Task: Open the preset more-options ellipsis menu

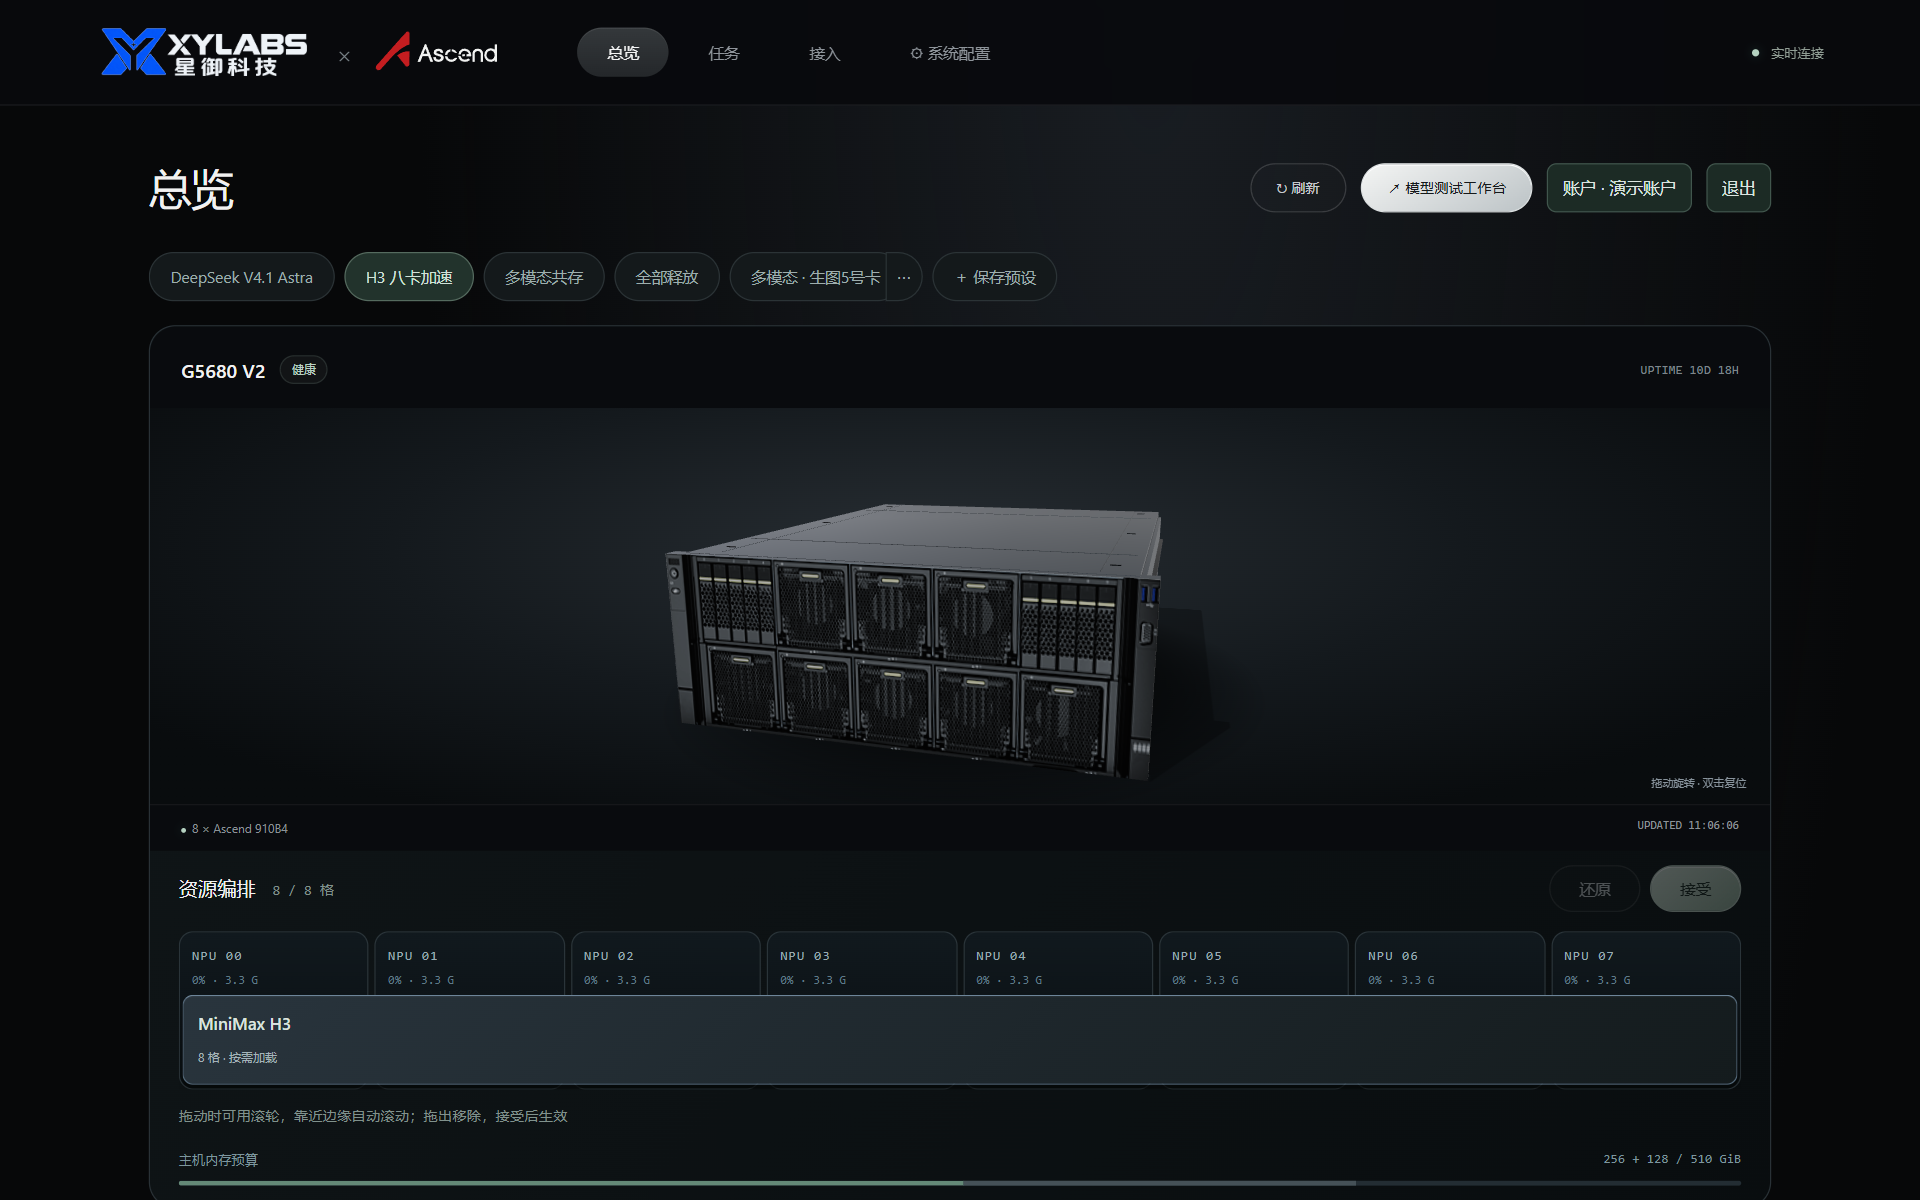Action: (x=904, y=277)
